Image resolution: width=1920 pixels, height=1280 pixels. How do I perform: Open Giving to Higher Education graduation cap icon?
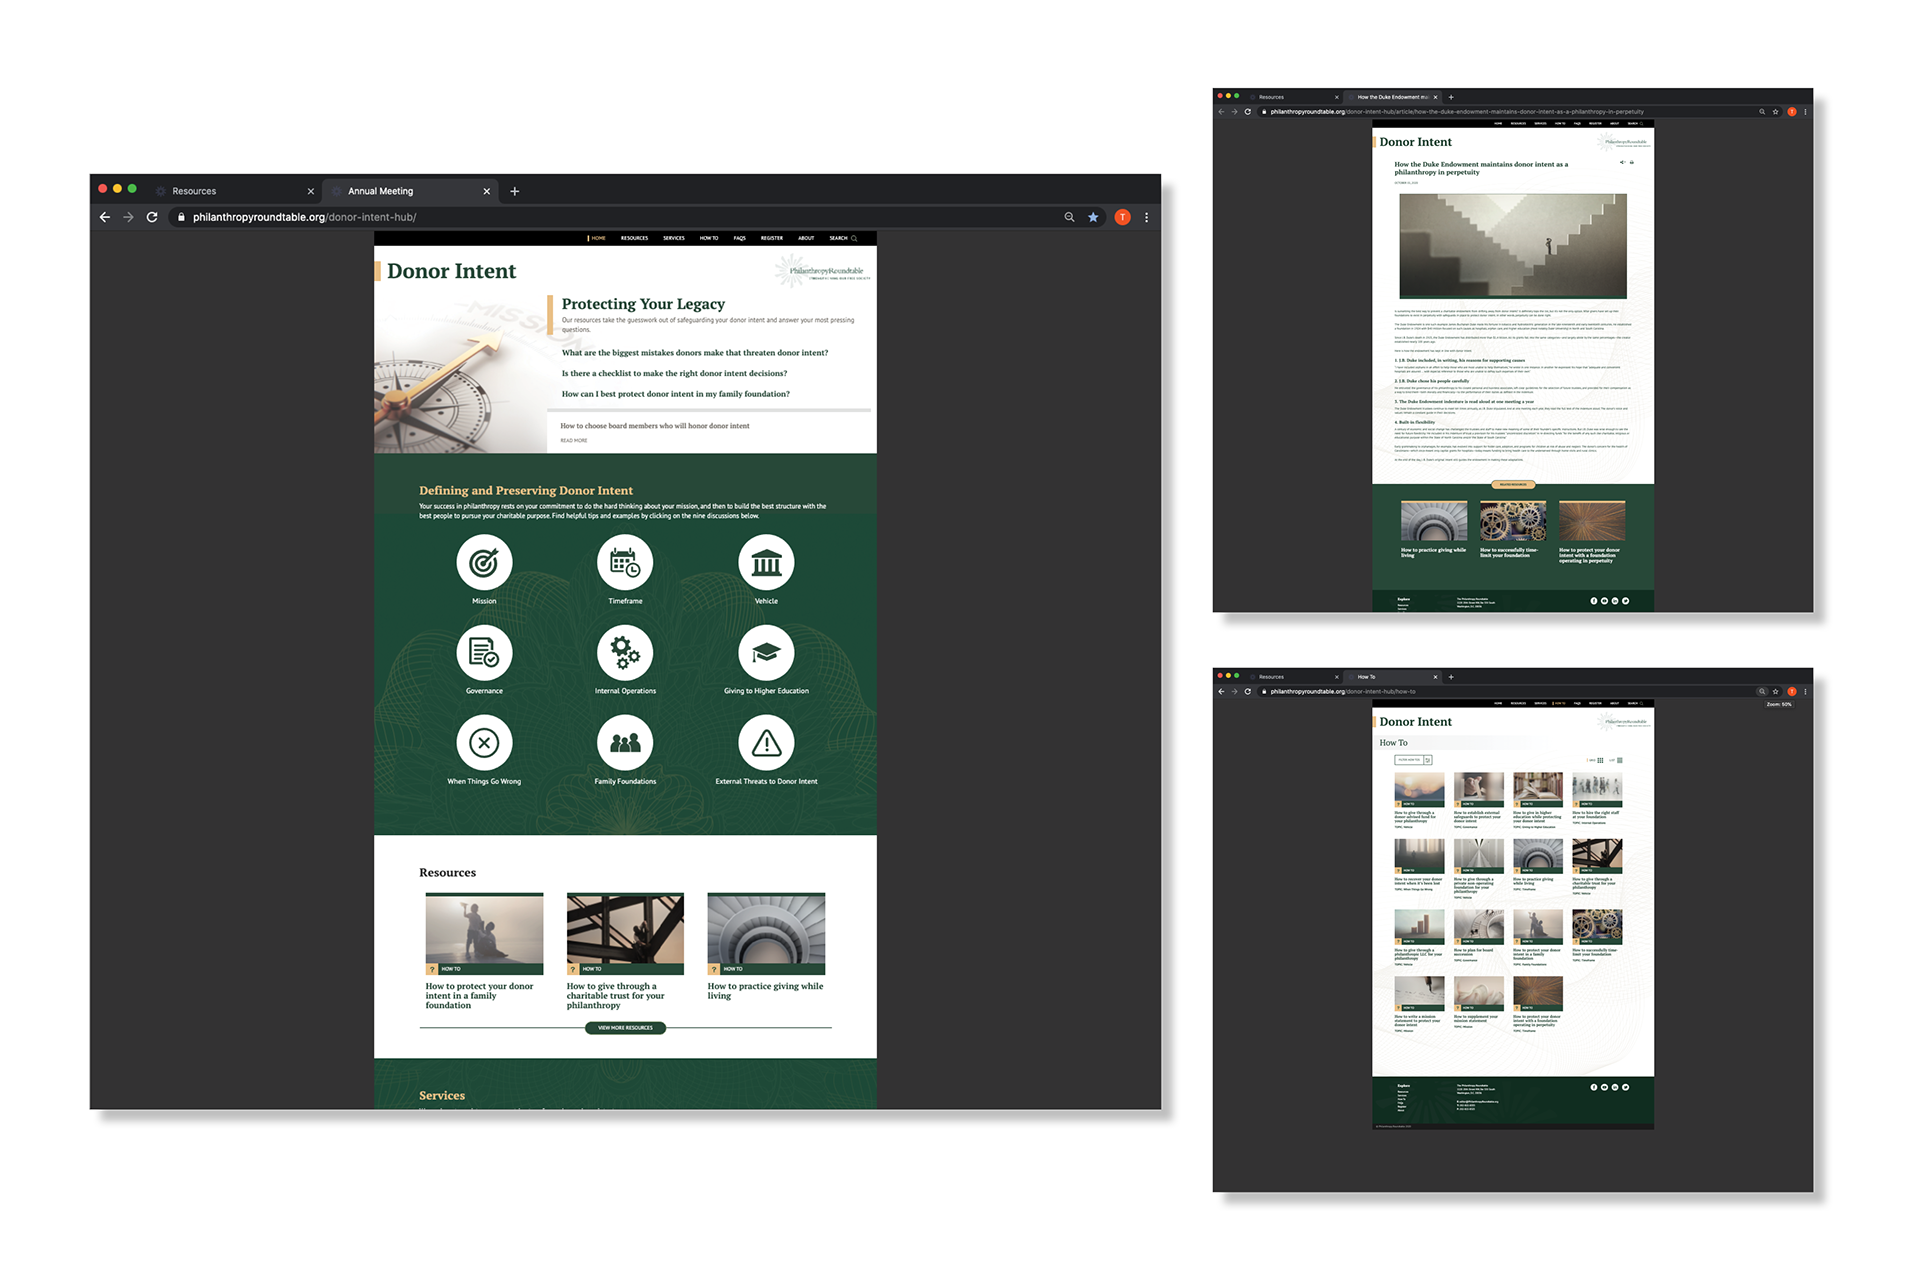pos(766,652)
